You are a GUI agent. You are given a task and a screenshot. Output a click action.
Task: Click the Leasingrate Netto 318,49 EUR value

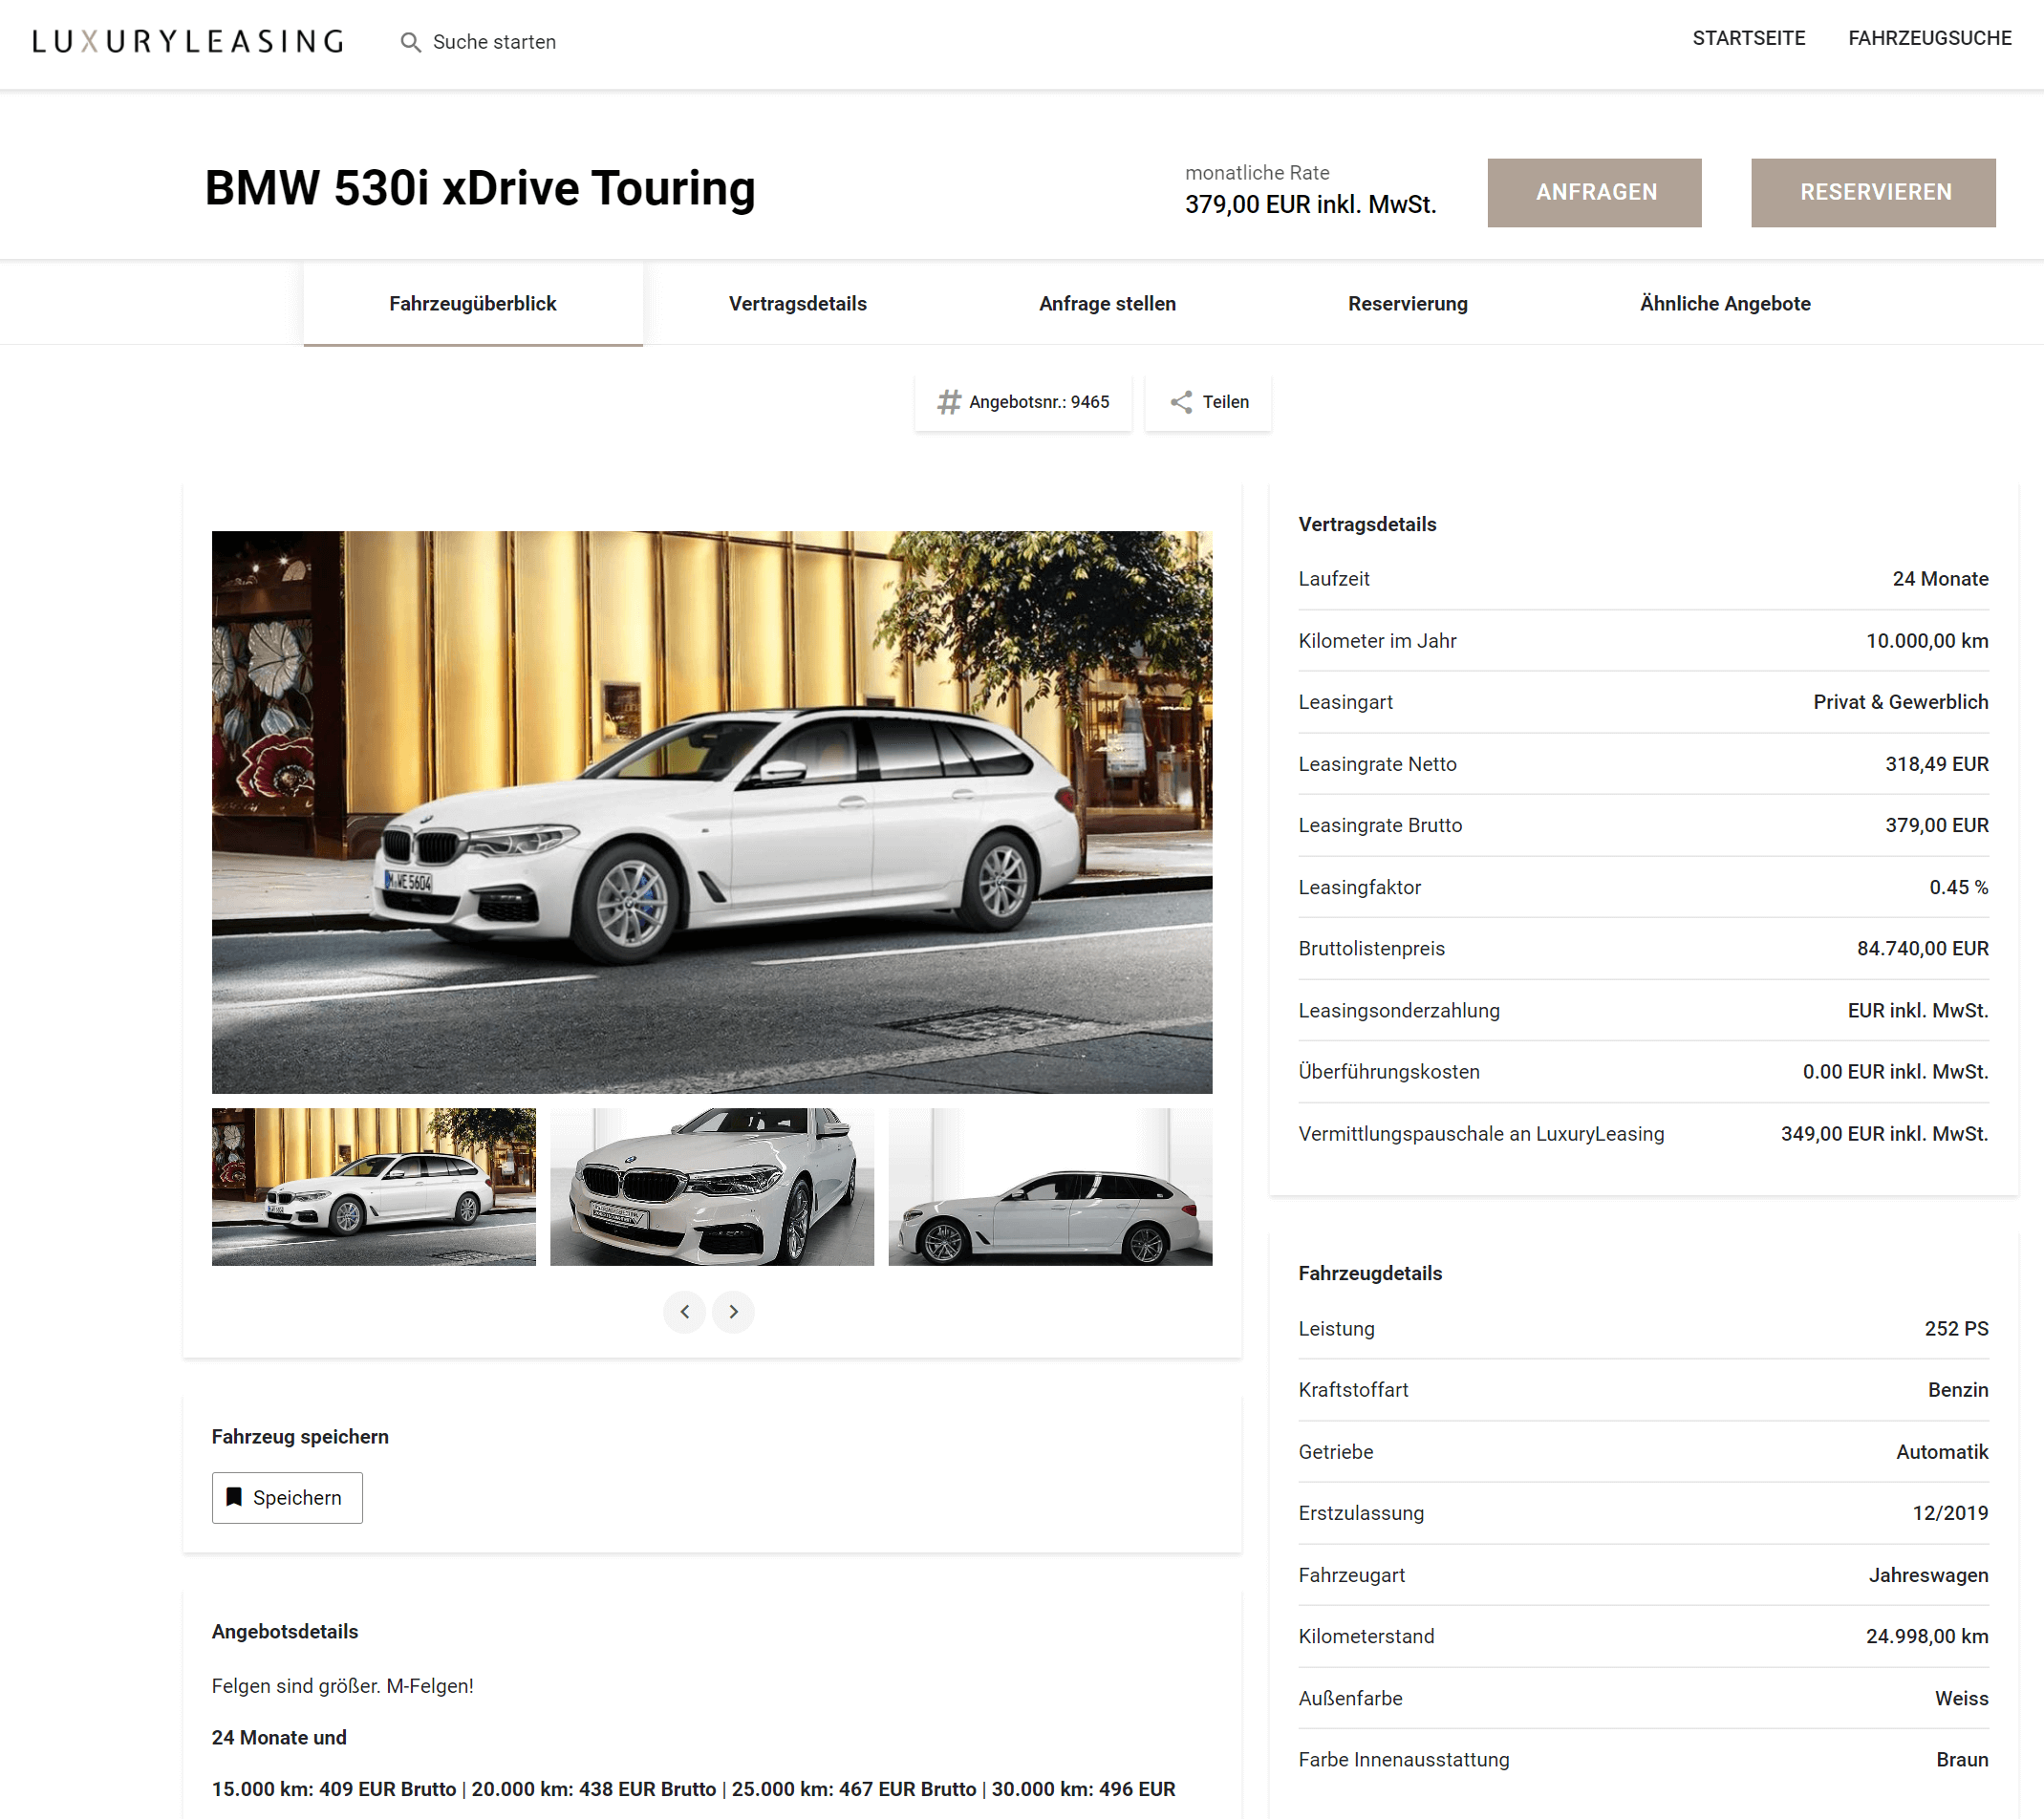point(1937,764)
